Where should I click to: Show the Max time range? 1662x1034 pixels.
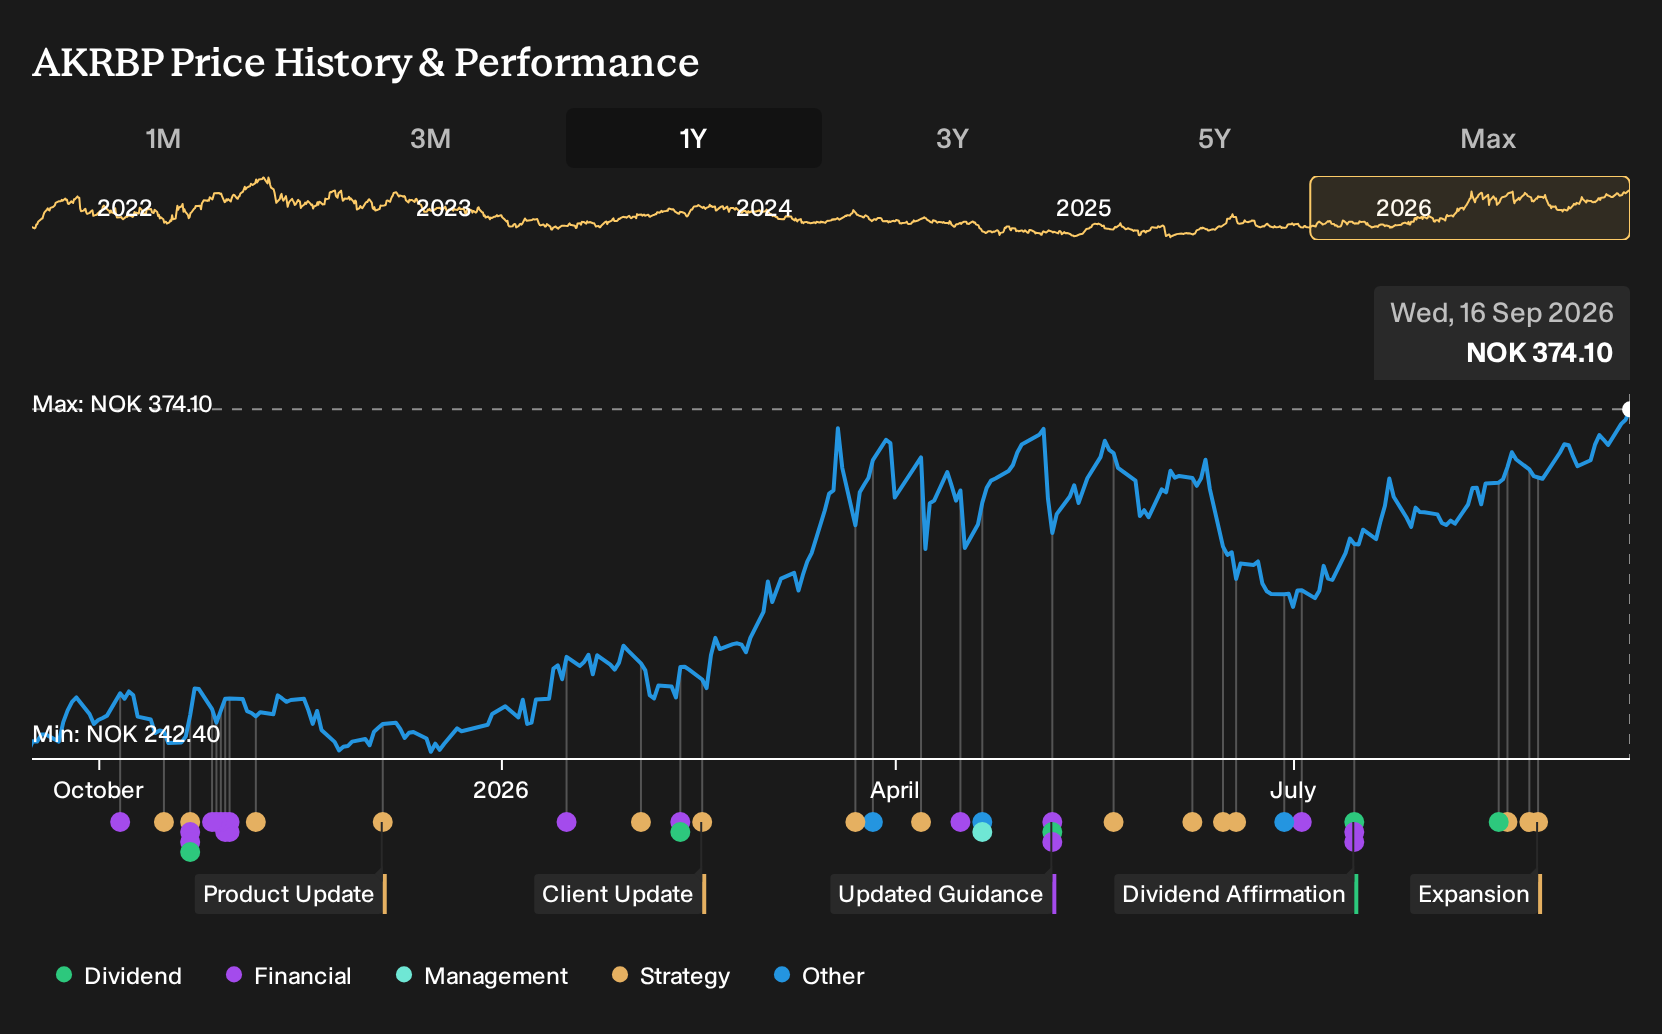[1488, 138]
